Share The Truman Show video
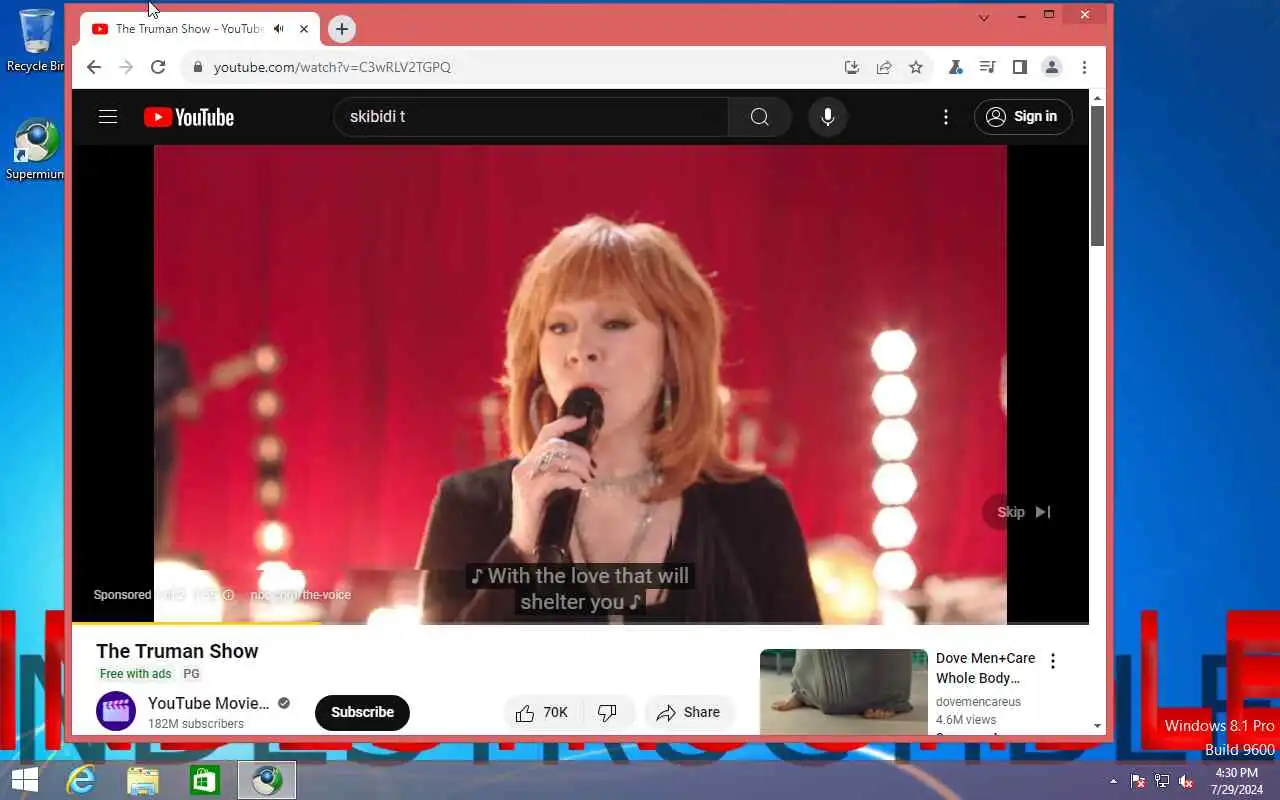The height and width of the screenshot is (800, 1280). (689, 713)
